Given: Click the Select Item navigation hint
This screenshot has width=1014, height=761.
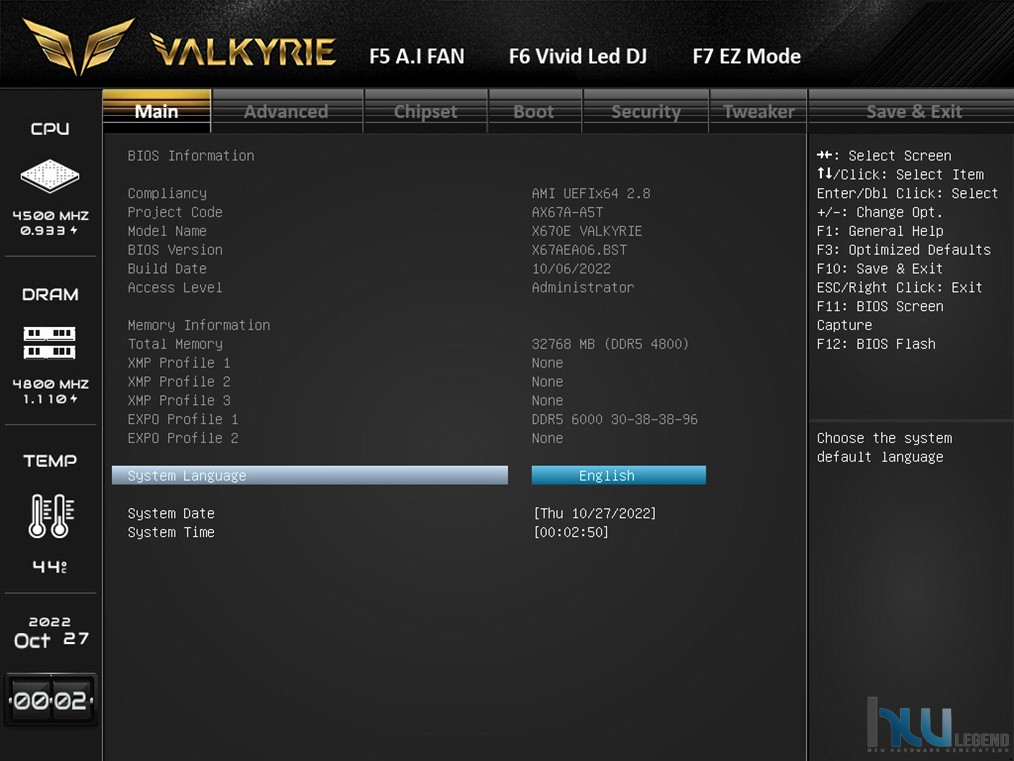Looking at the screenshot, I should 901,175.
